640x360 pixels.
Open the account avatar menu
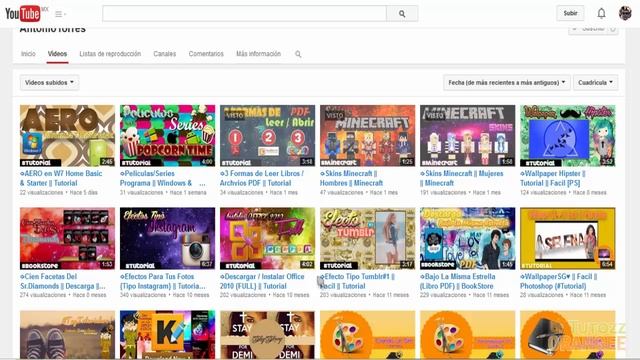click(x=625, y=13)
